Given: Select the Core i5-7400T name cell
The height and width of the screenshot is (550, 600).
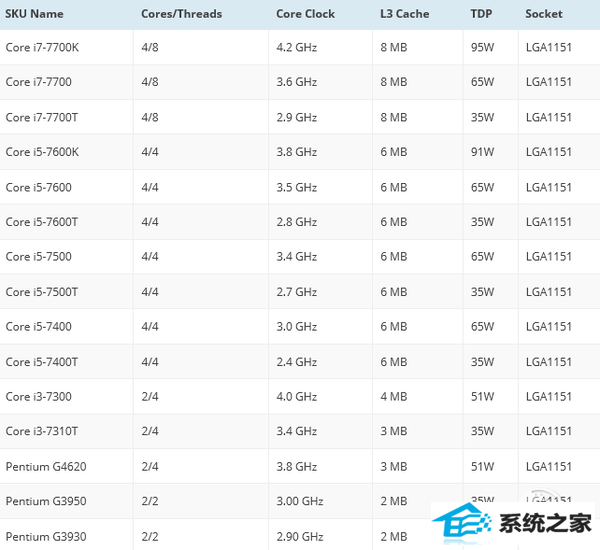Looking at the screenshot, I should tap(41, 362).
